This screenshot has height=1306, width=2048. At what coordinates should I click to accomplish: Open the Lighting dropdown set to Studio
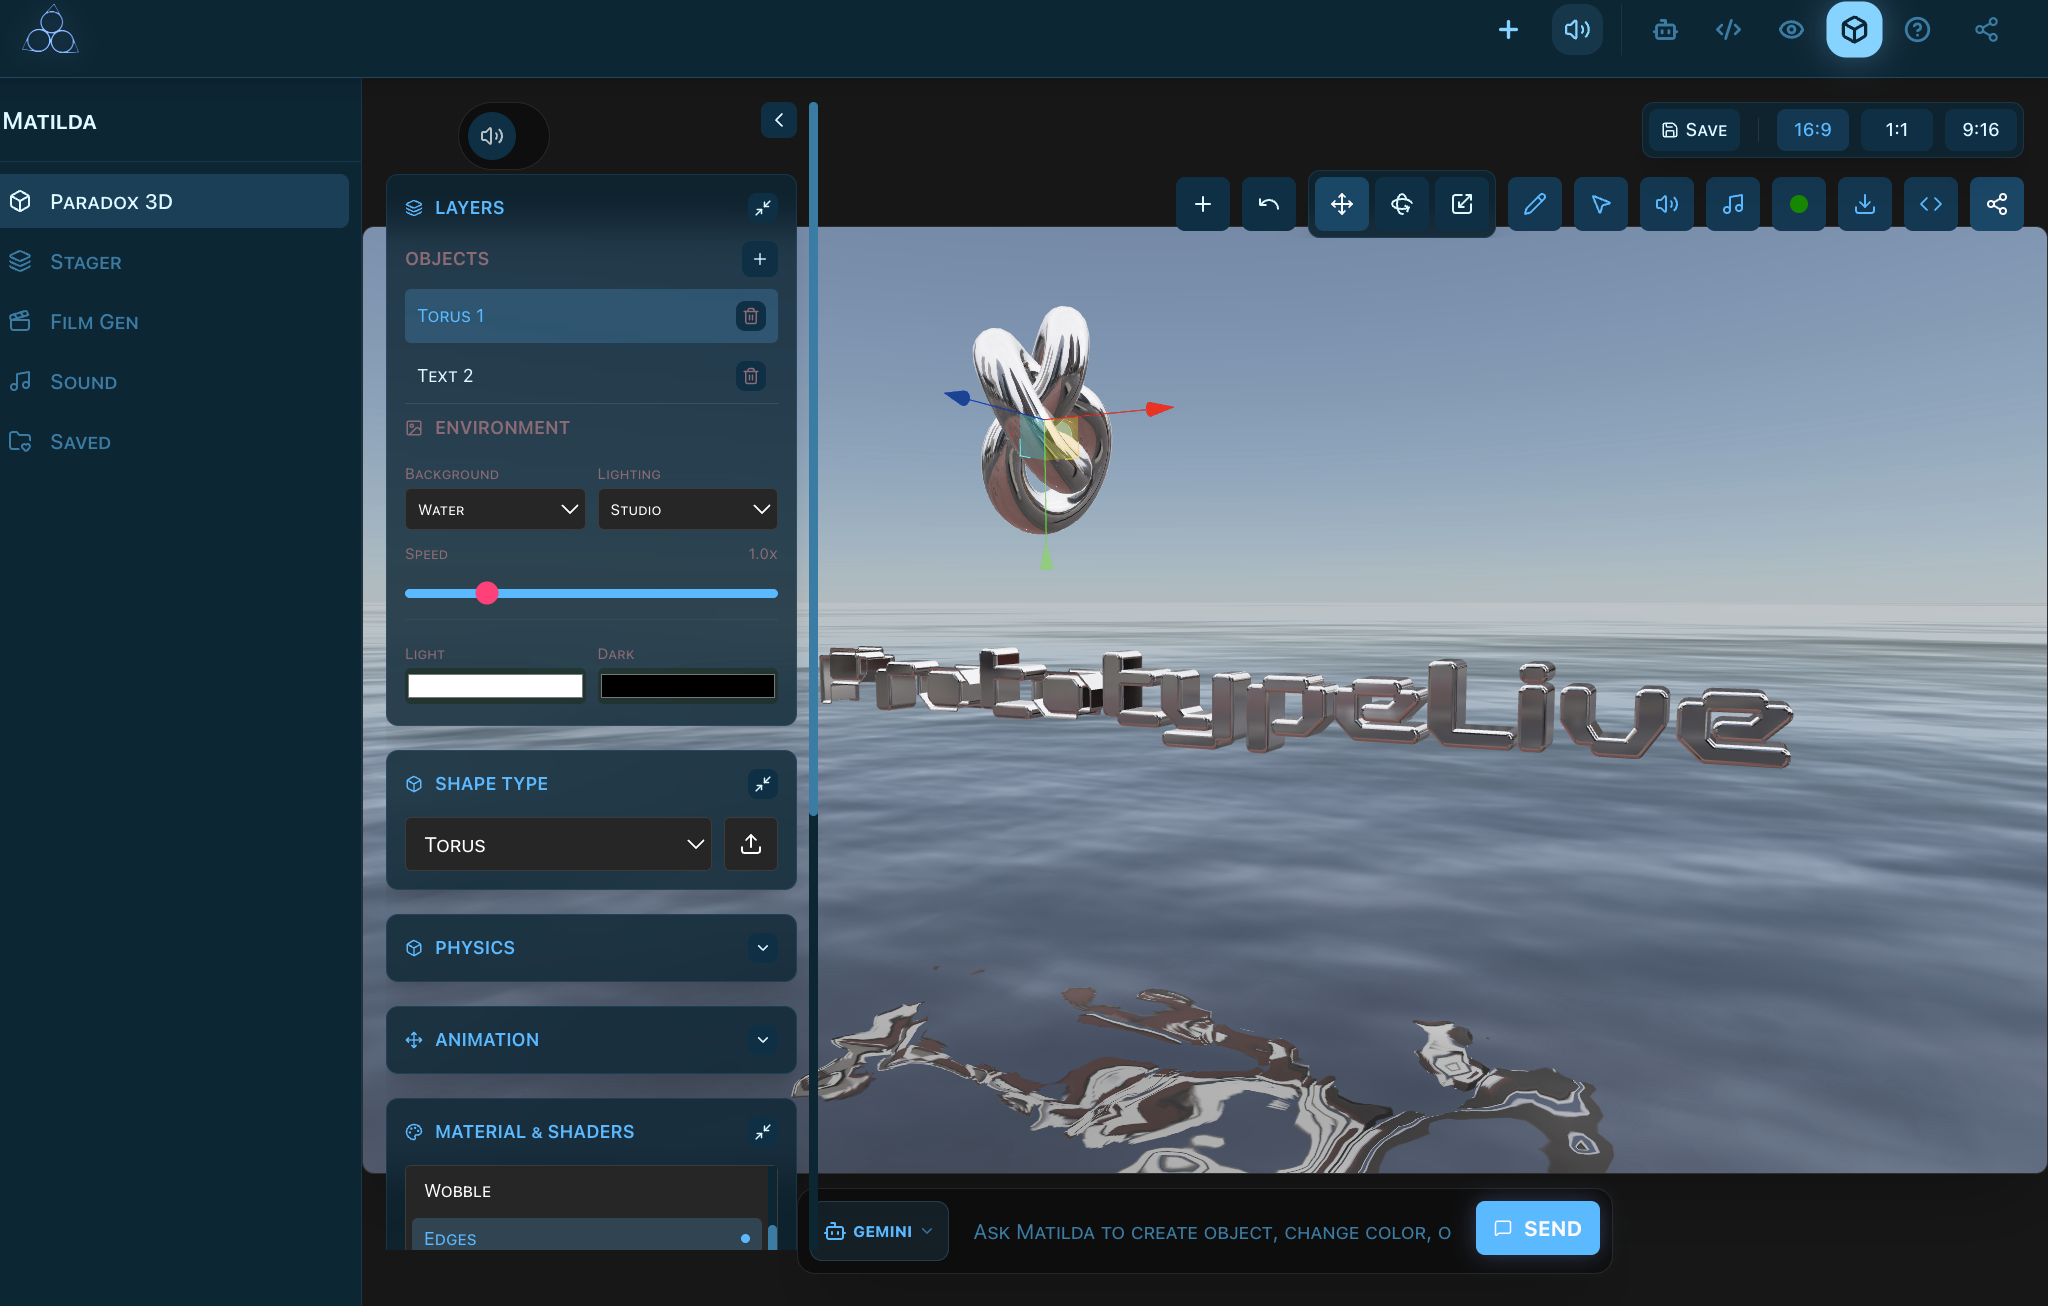click(x=687, y=510)
